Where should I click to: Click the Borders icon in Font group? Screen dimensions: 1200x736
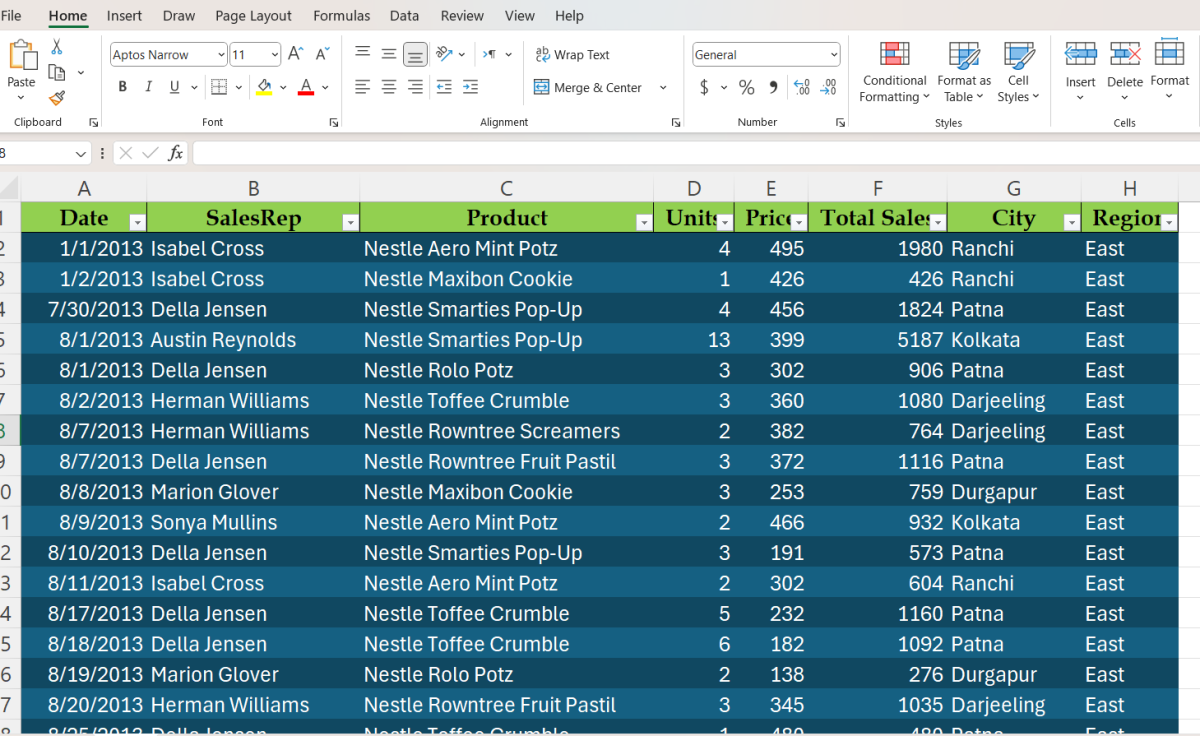point(219,87)
